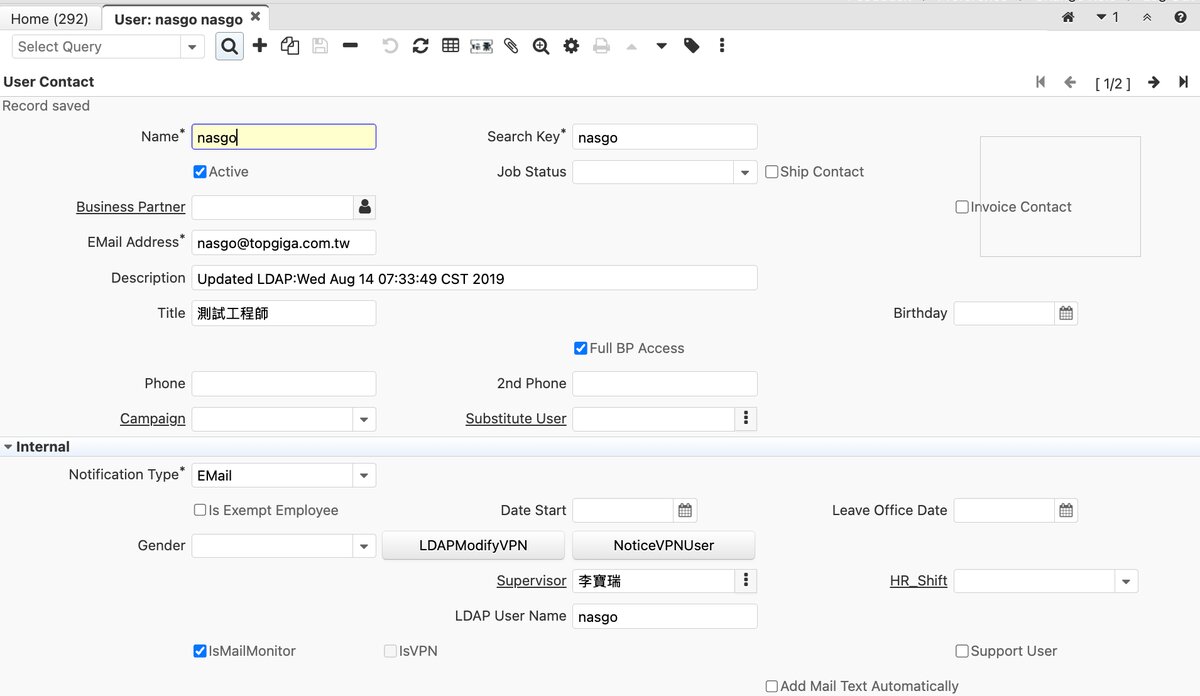Open the open-windows dropdown showing 1

pyautogui.click(x=1108, y=17)
